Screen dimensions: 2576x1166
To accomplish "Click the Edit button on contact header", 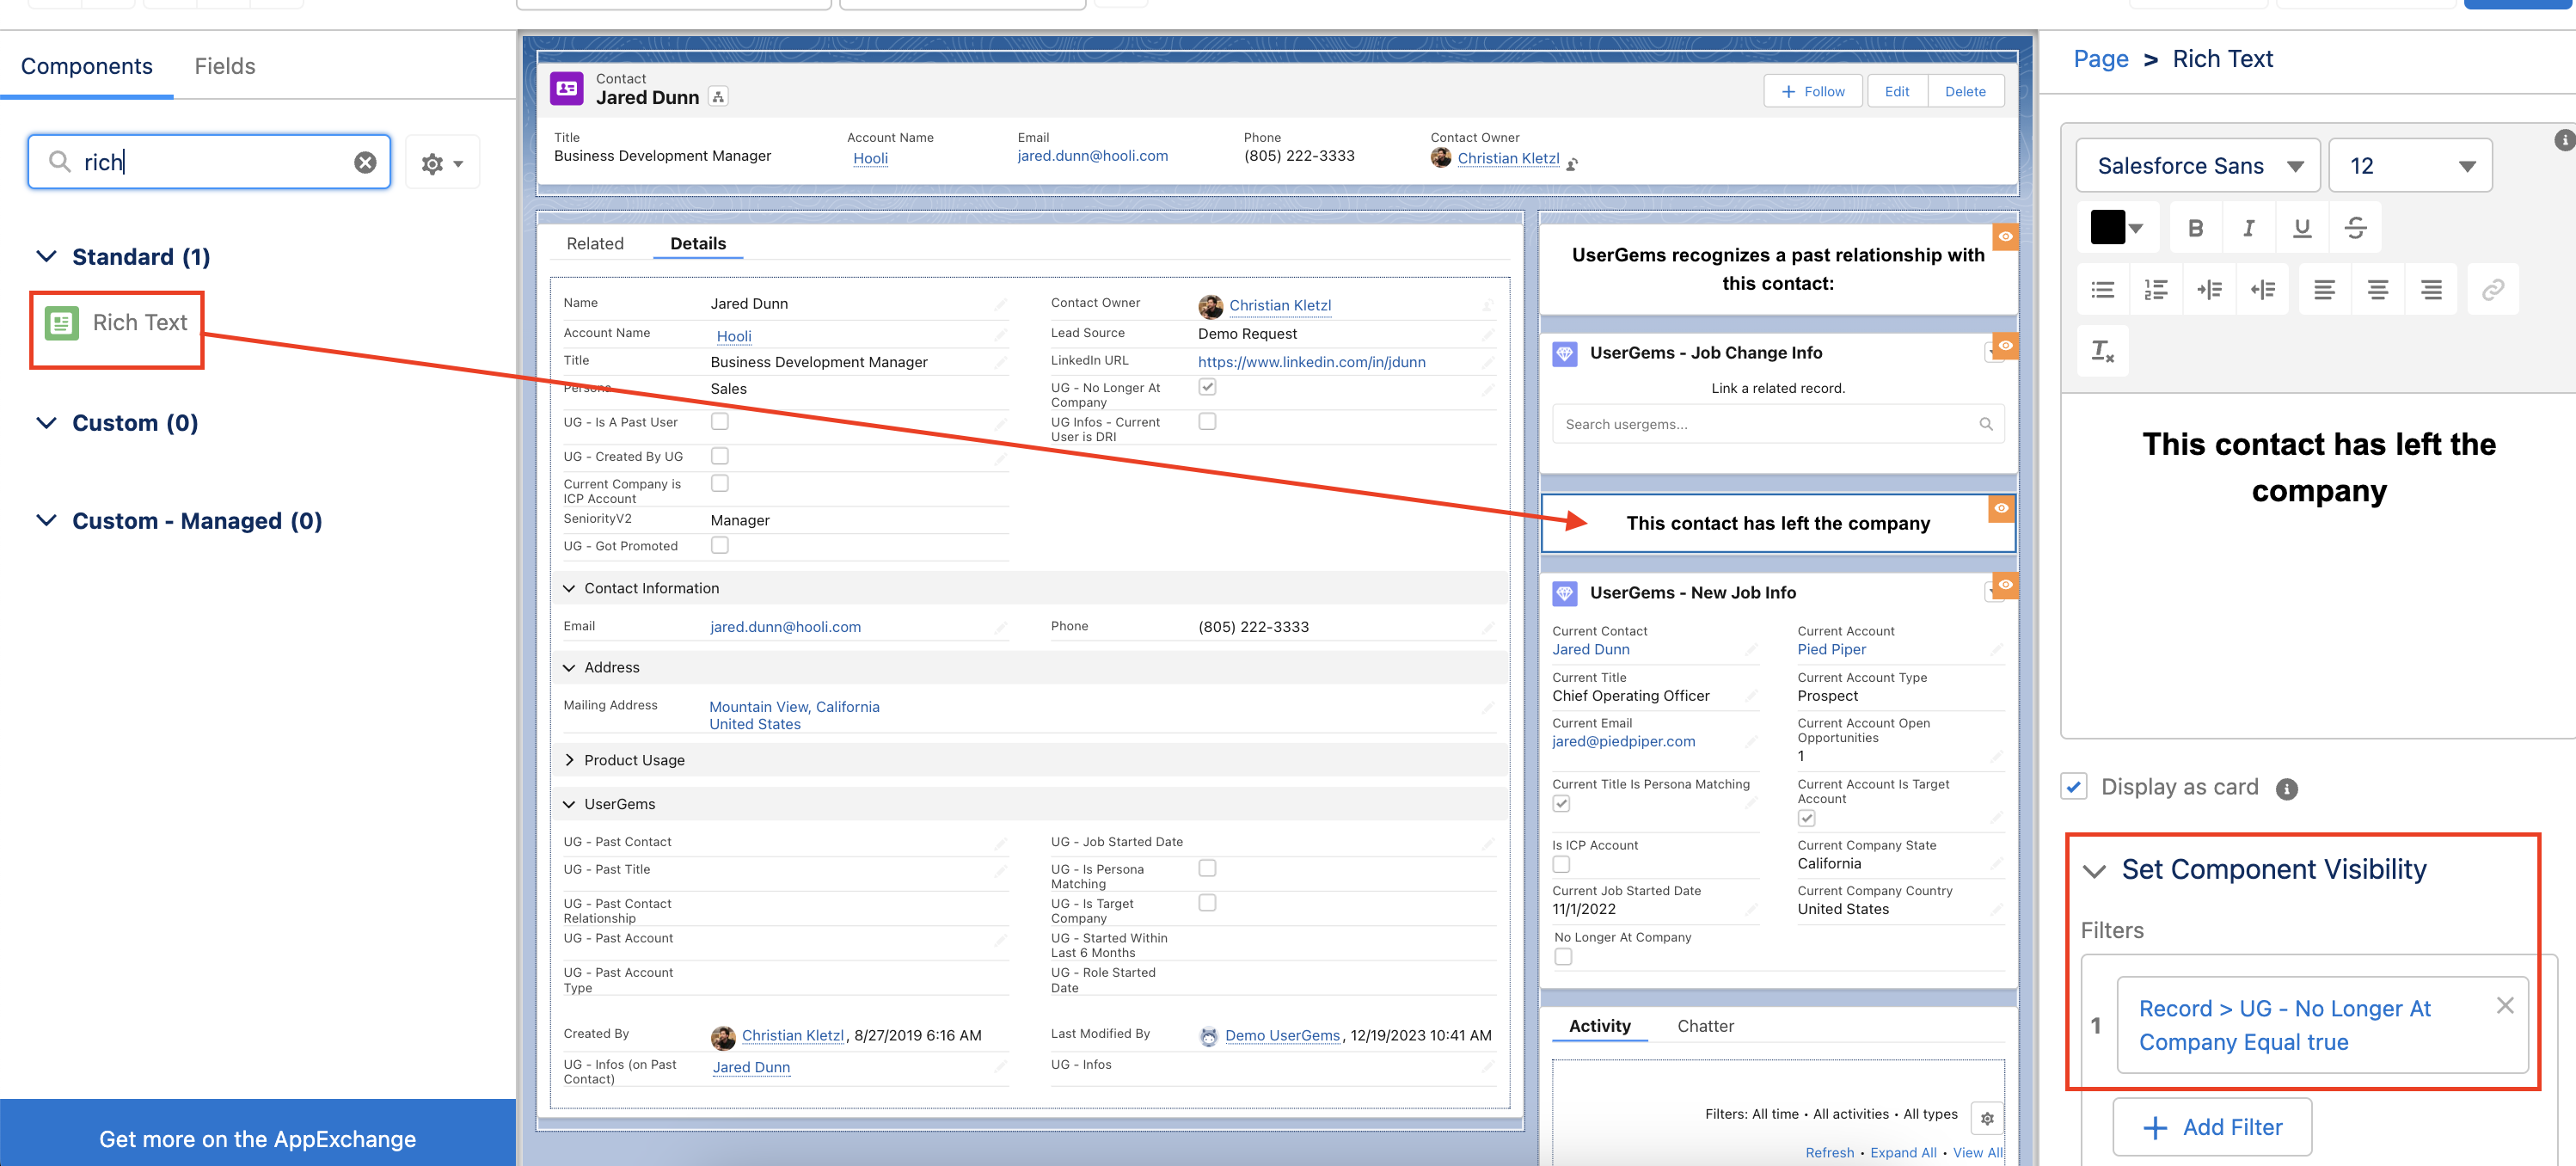I will [1897, 91].
